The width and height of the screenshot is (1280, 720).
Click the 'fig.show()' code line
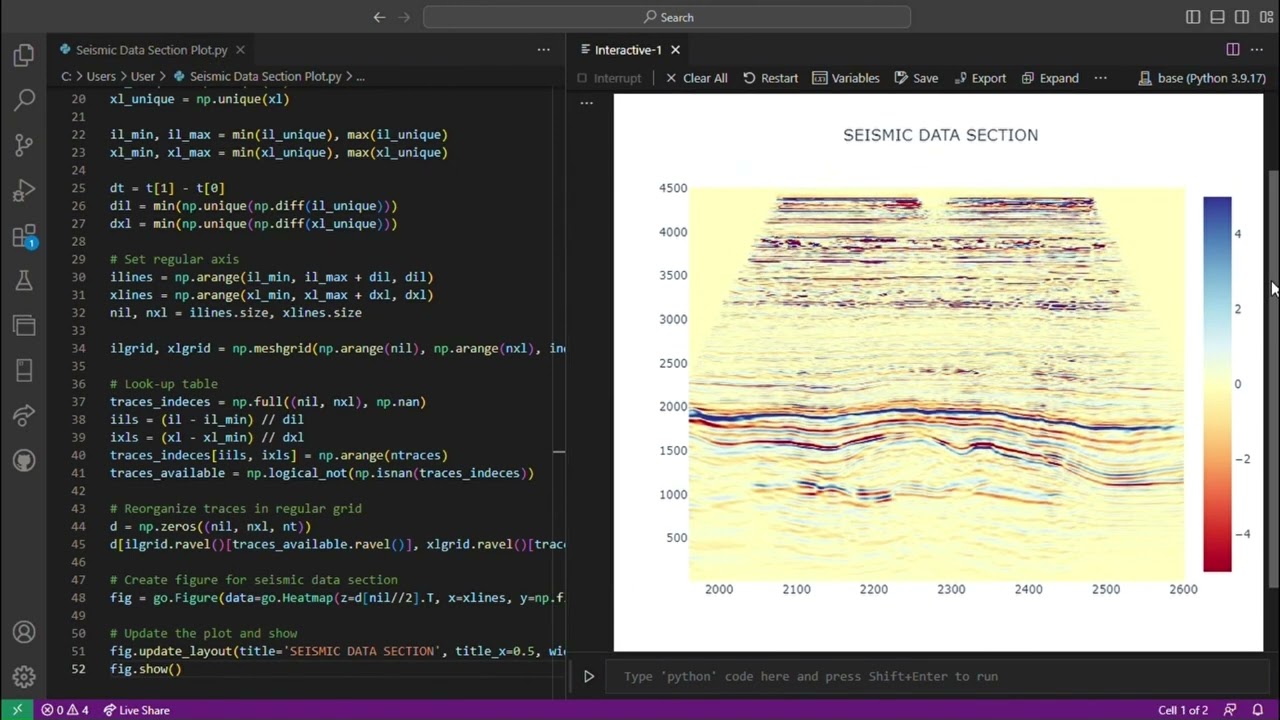(x=146, y=669)
